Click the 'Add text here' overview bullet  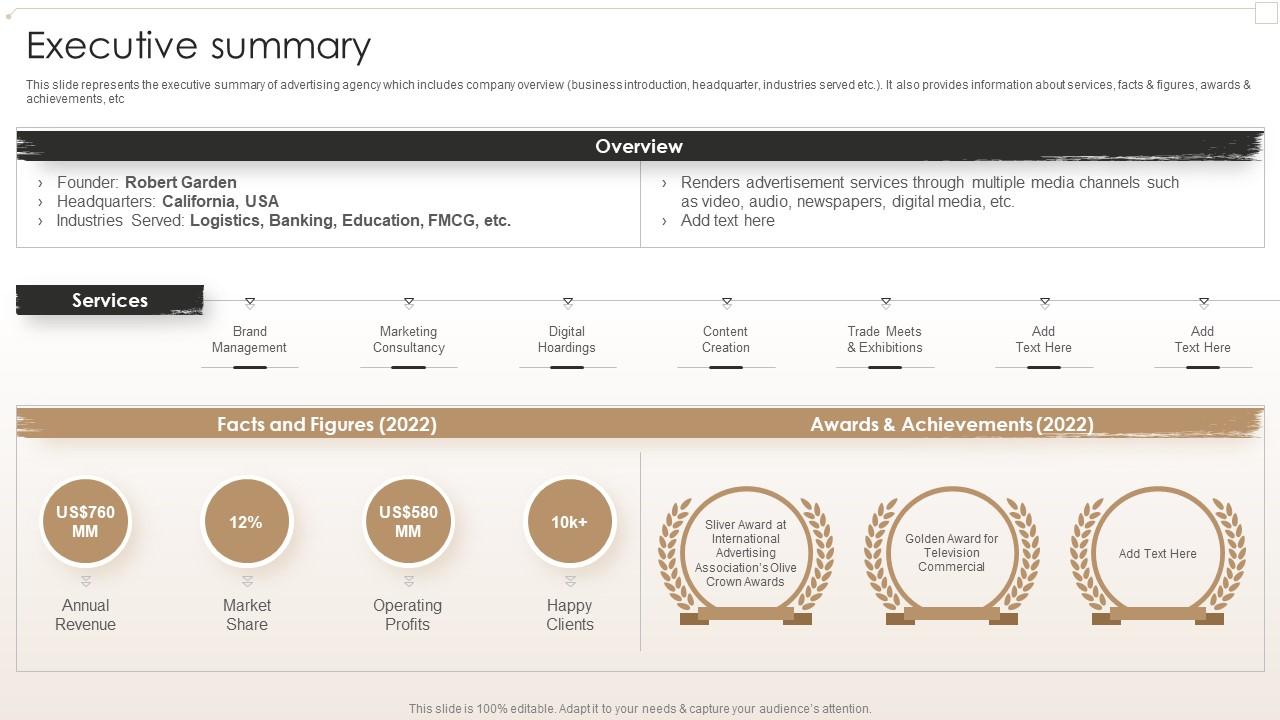727,221
